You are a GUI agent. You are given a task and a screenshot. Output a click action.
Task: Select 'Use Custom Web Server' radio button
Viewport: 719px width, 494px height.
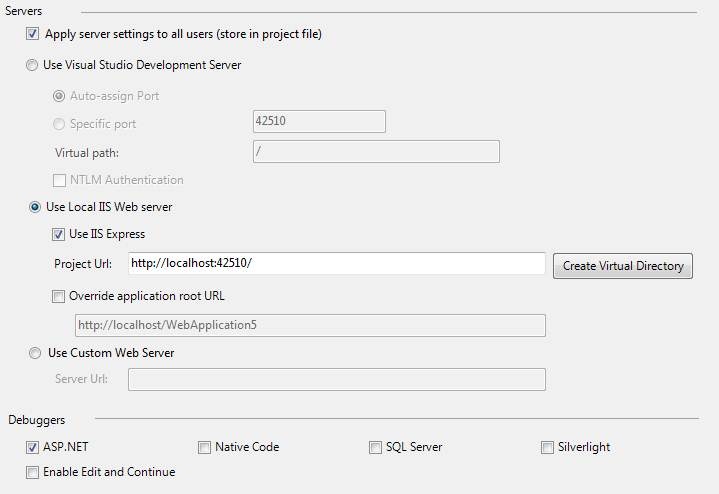click(35, 353)
